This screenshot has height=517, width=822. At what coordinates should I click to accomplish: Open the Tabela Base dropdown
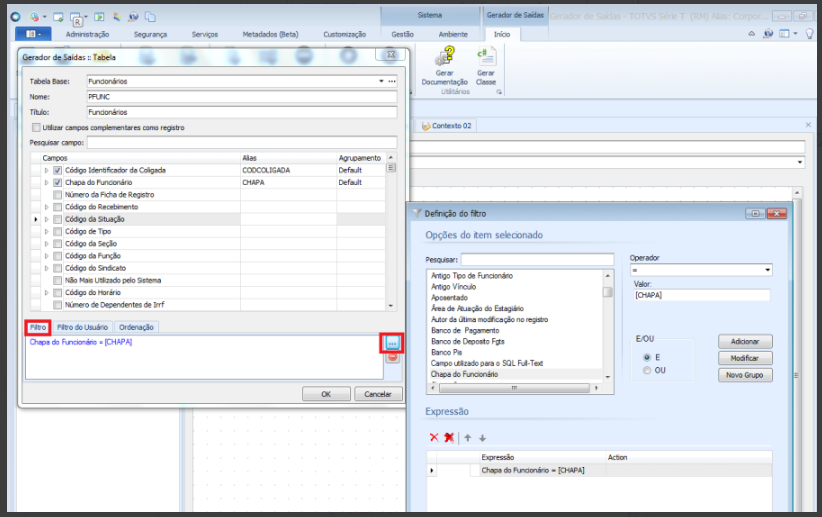(381, 81)
